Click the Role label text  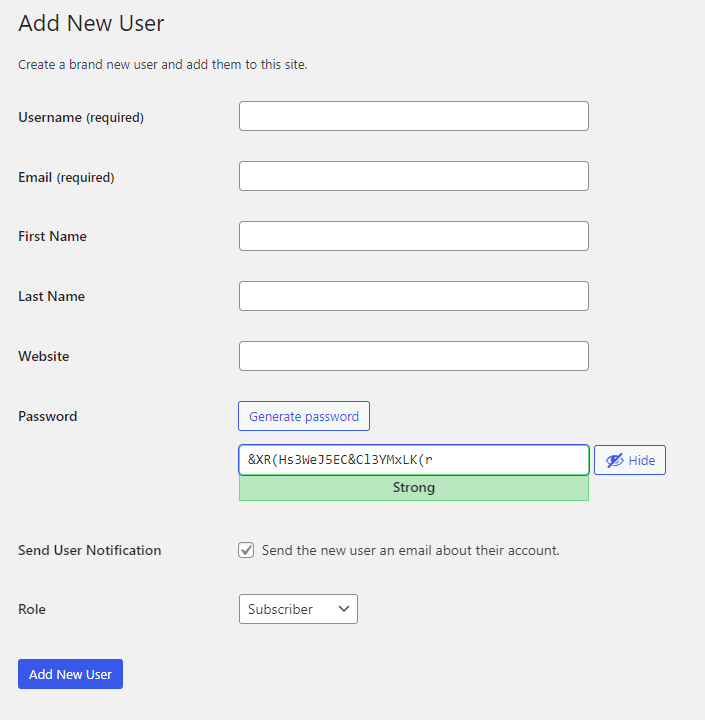point(32,609)
